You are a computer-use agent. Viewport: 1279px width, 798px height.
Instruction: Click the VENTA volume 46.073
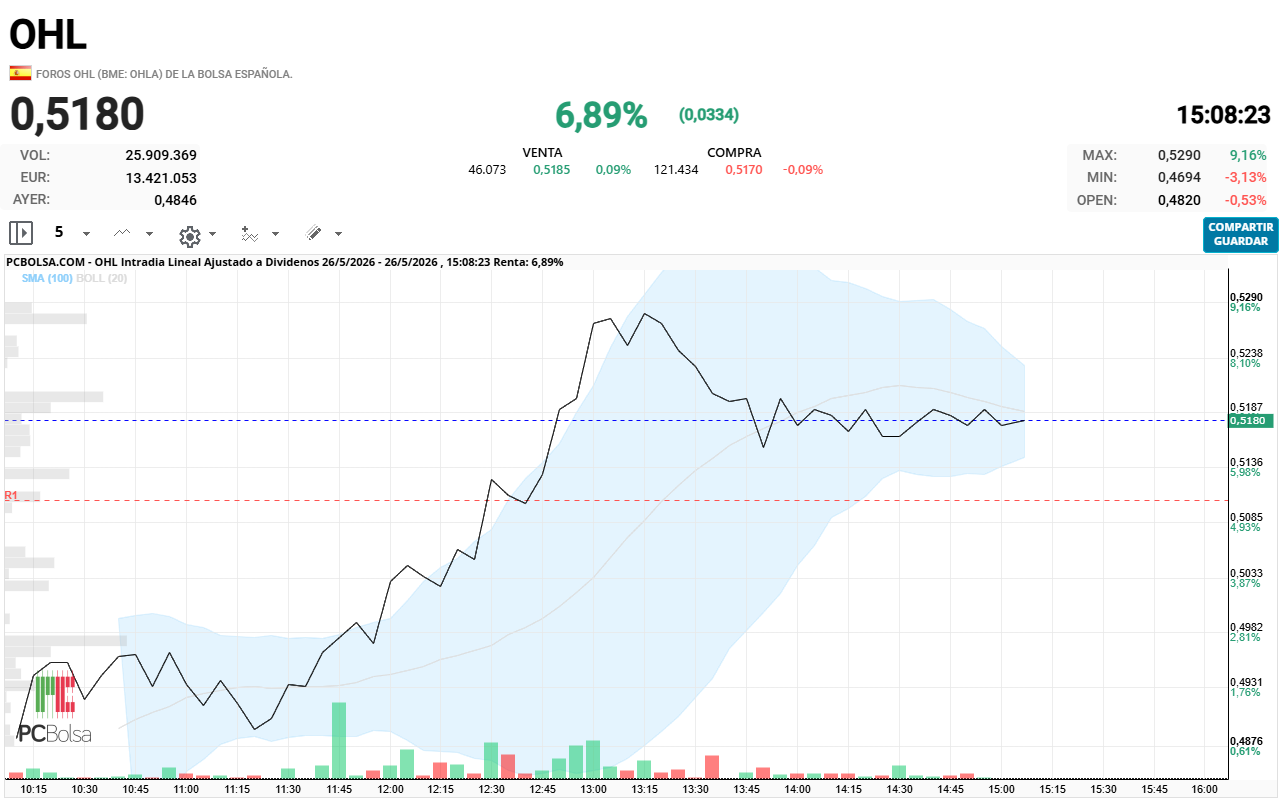487,170
